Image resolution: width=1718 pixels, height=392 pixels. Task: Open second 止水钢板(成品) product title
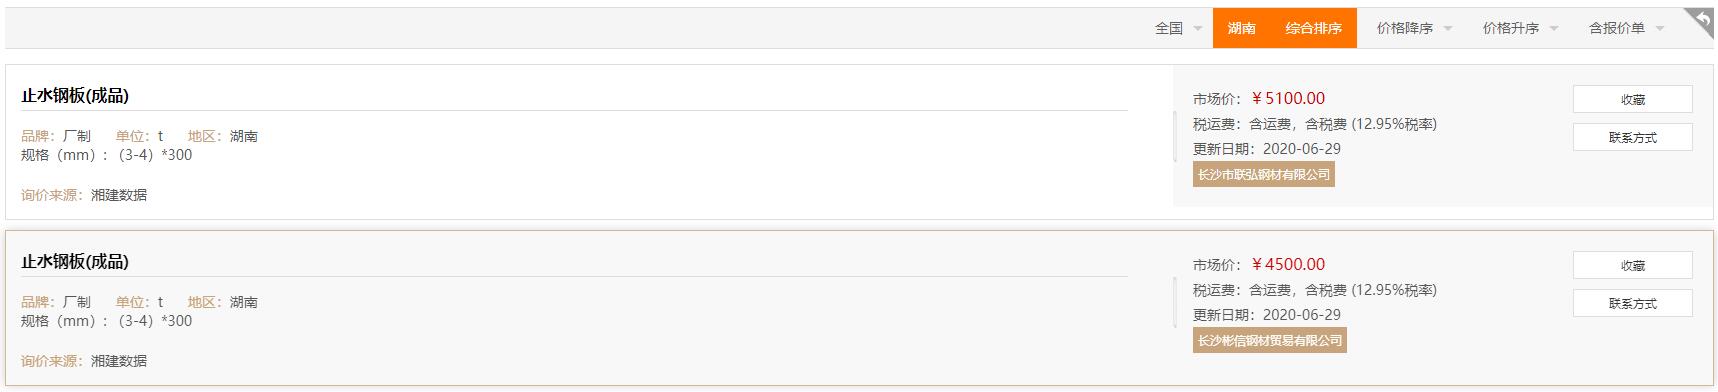click(x=75, y=262)
